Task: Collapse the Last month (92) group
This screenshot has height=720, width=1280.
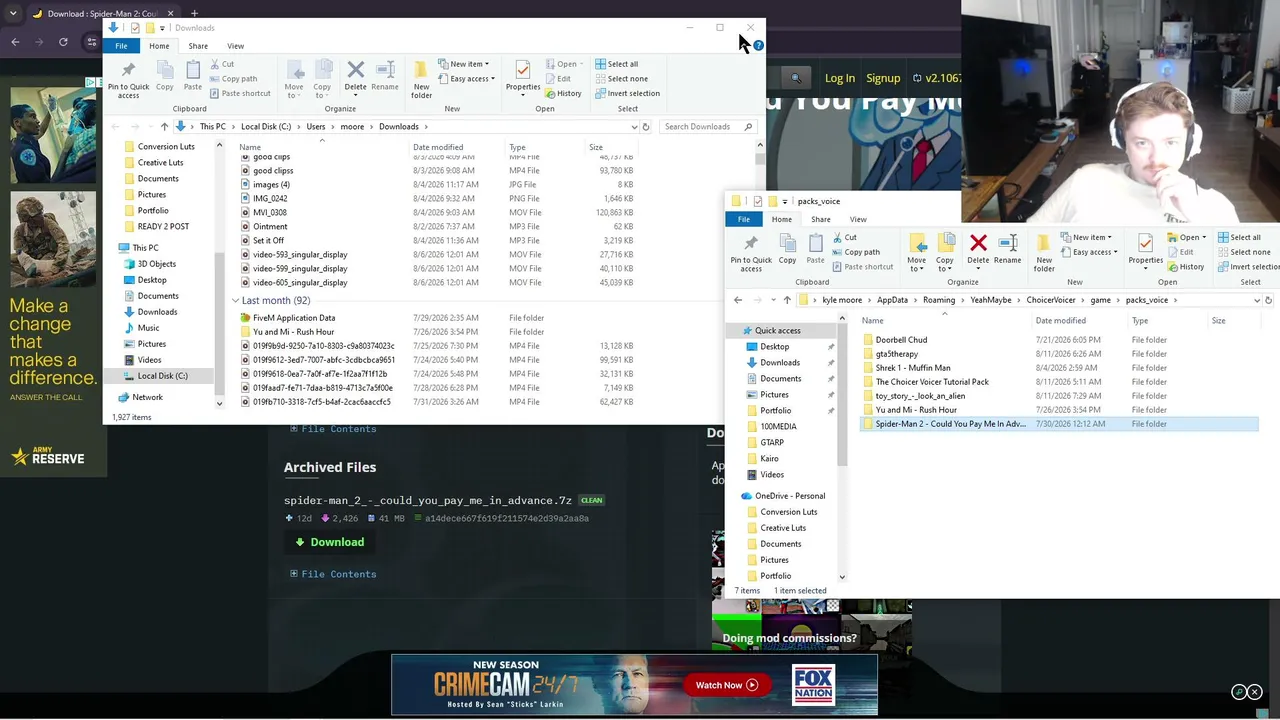Action: (x=236, y=300)
